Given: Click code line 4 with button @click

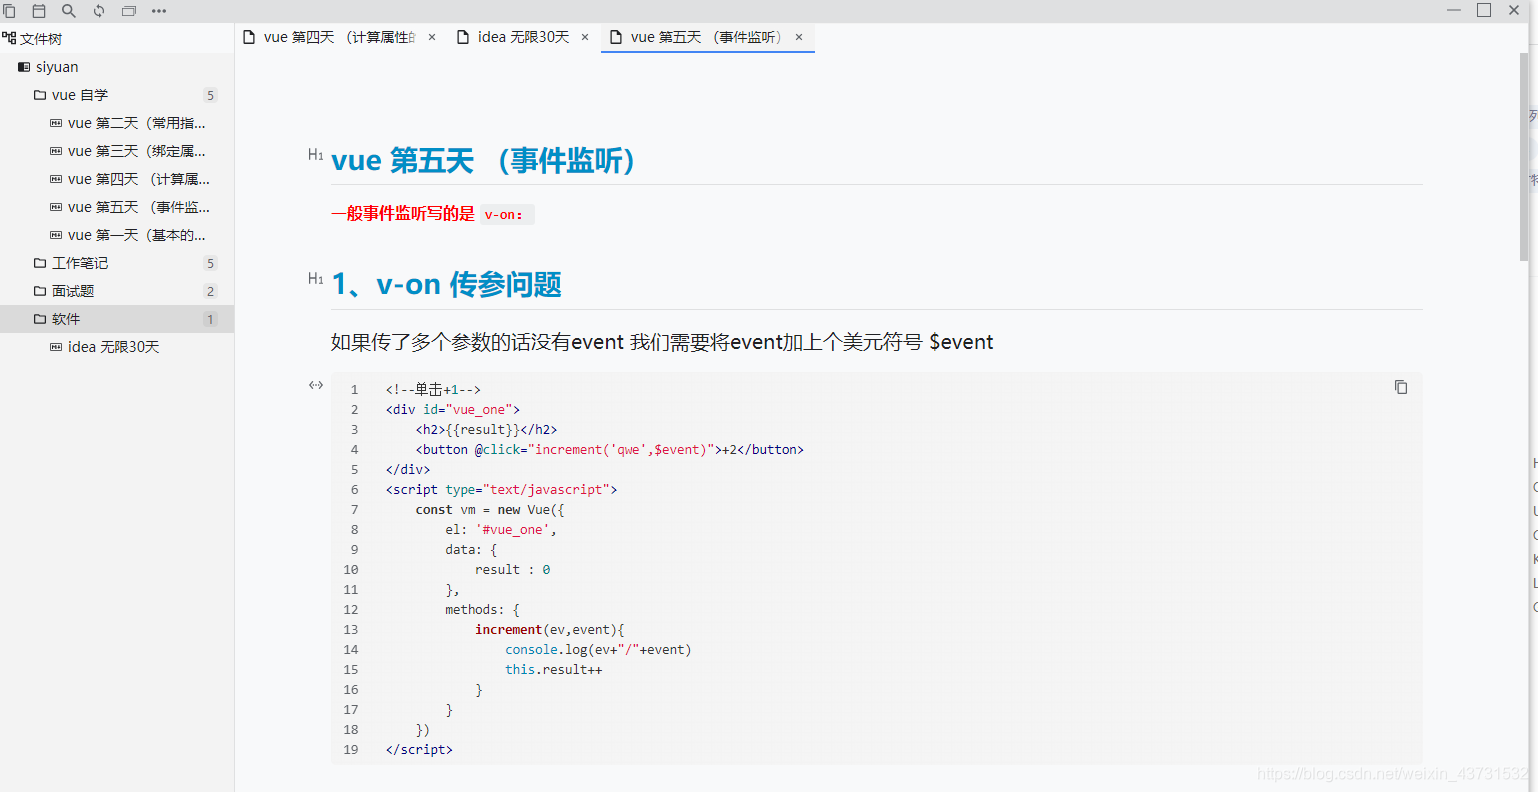Looking at the screenshot, I should [610, 449].
